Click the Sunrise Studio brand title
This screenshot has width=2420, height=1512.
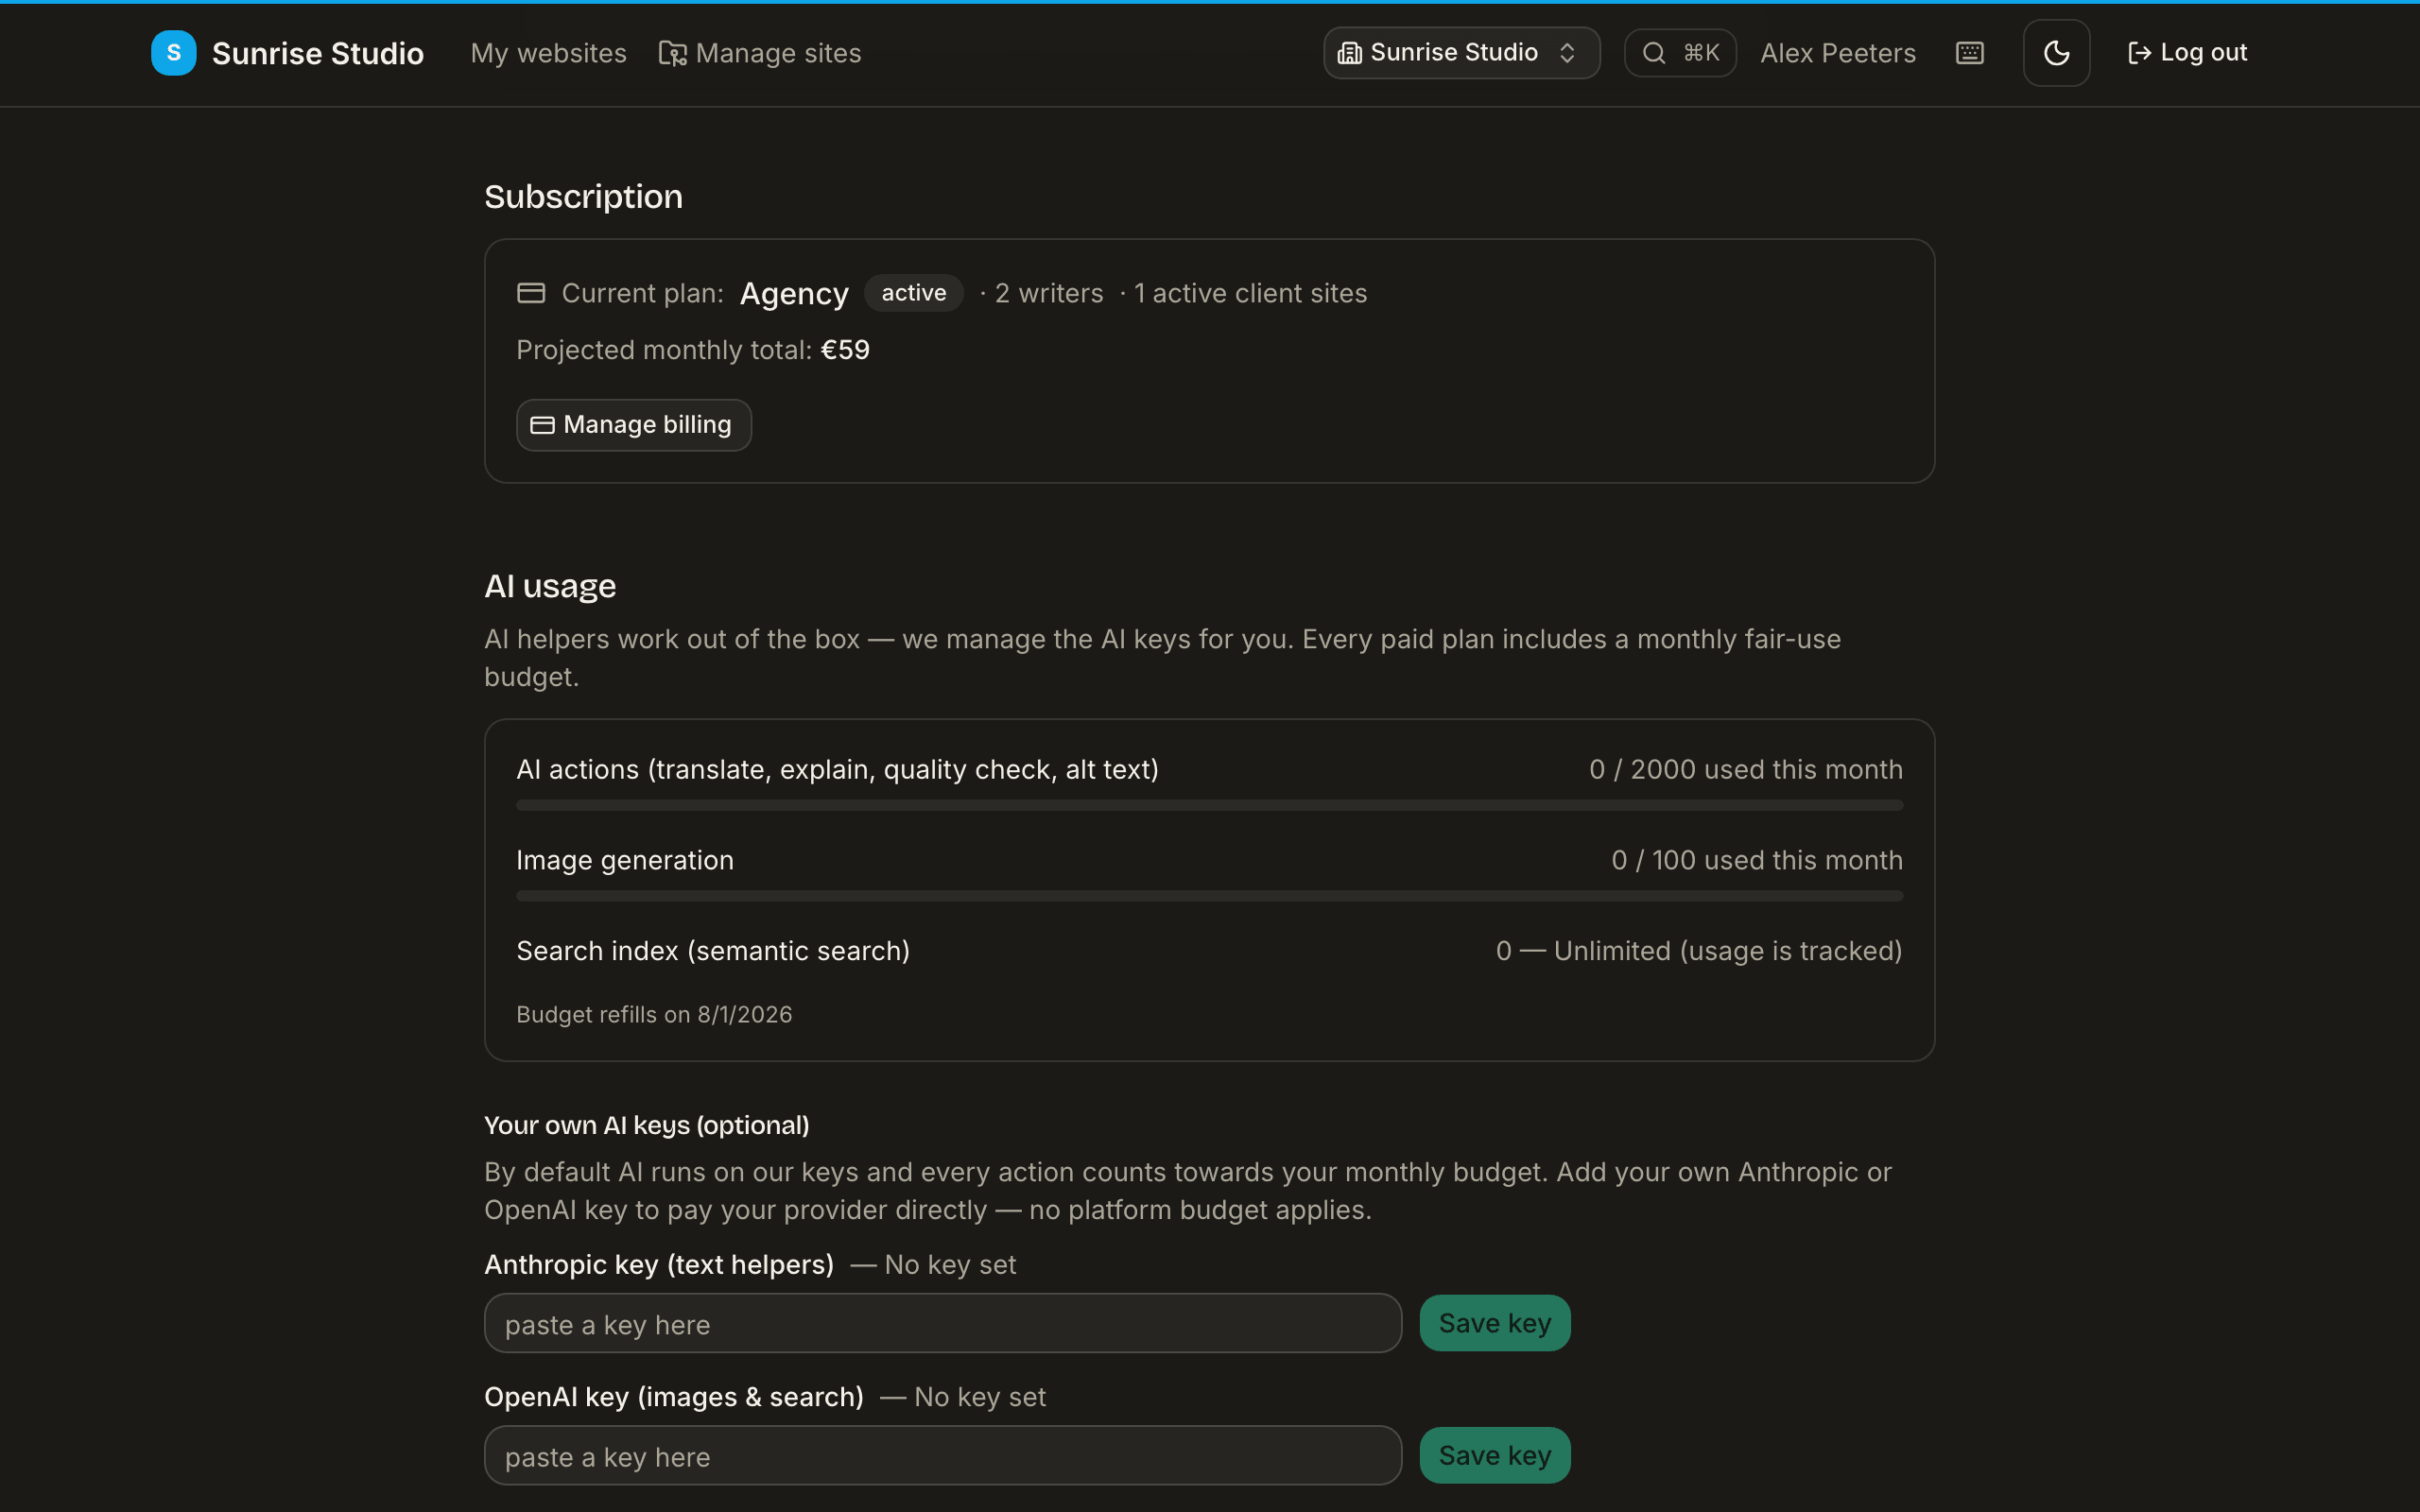pos(317,53)
